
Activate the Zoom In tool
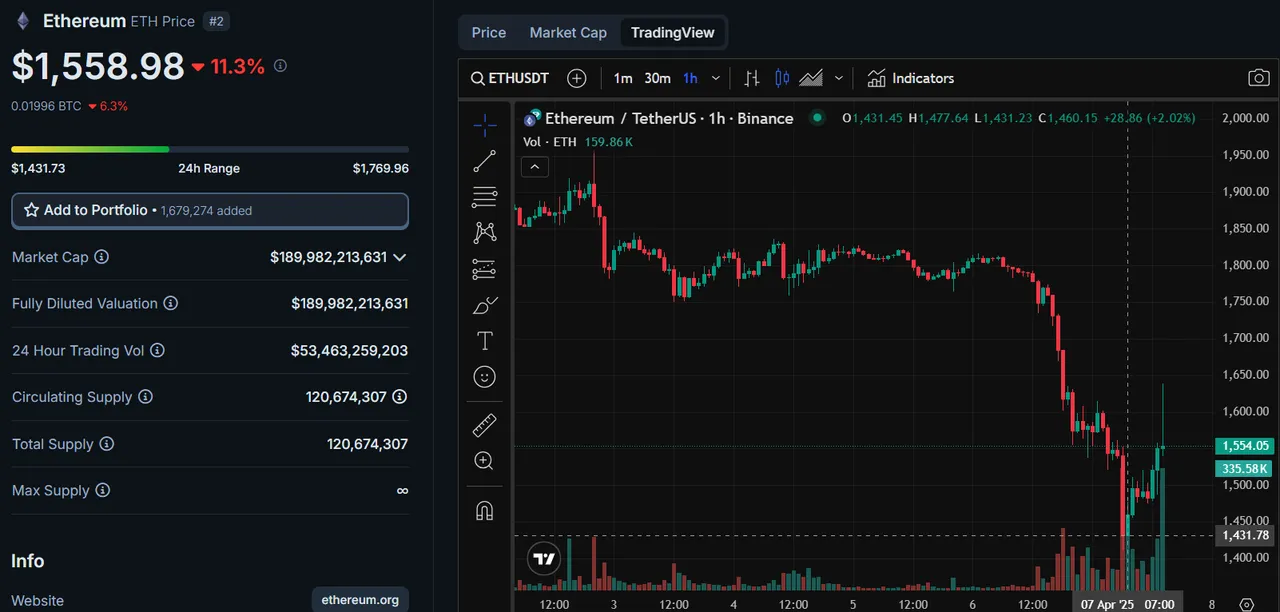(485, 461)
